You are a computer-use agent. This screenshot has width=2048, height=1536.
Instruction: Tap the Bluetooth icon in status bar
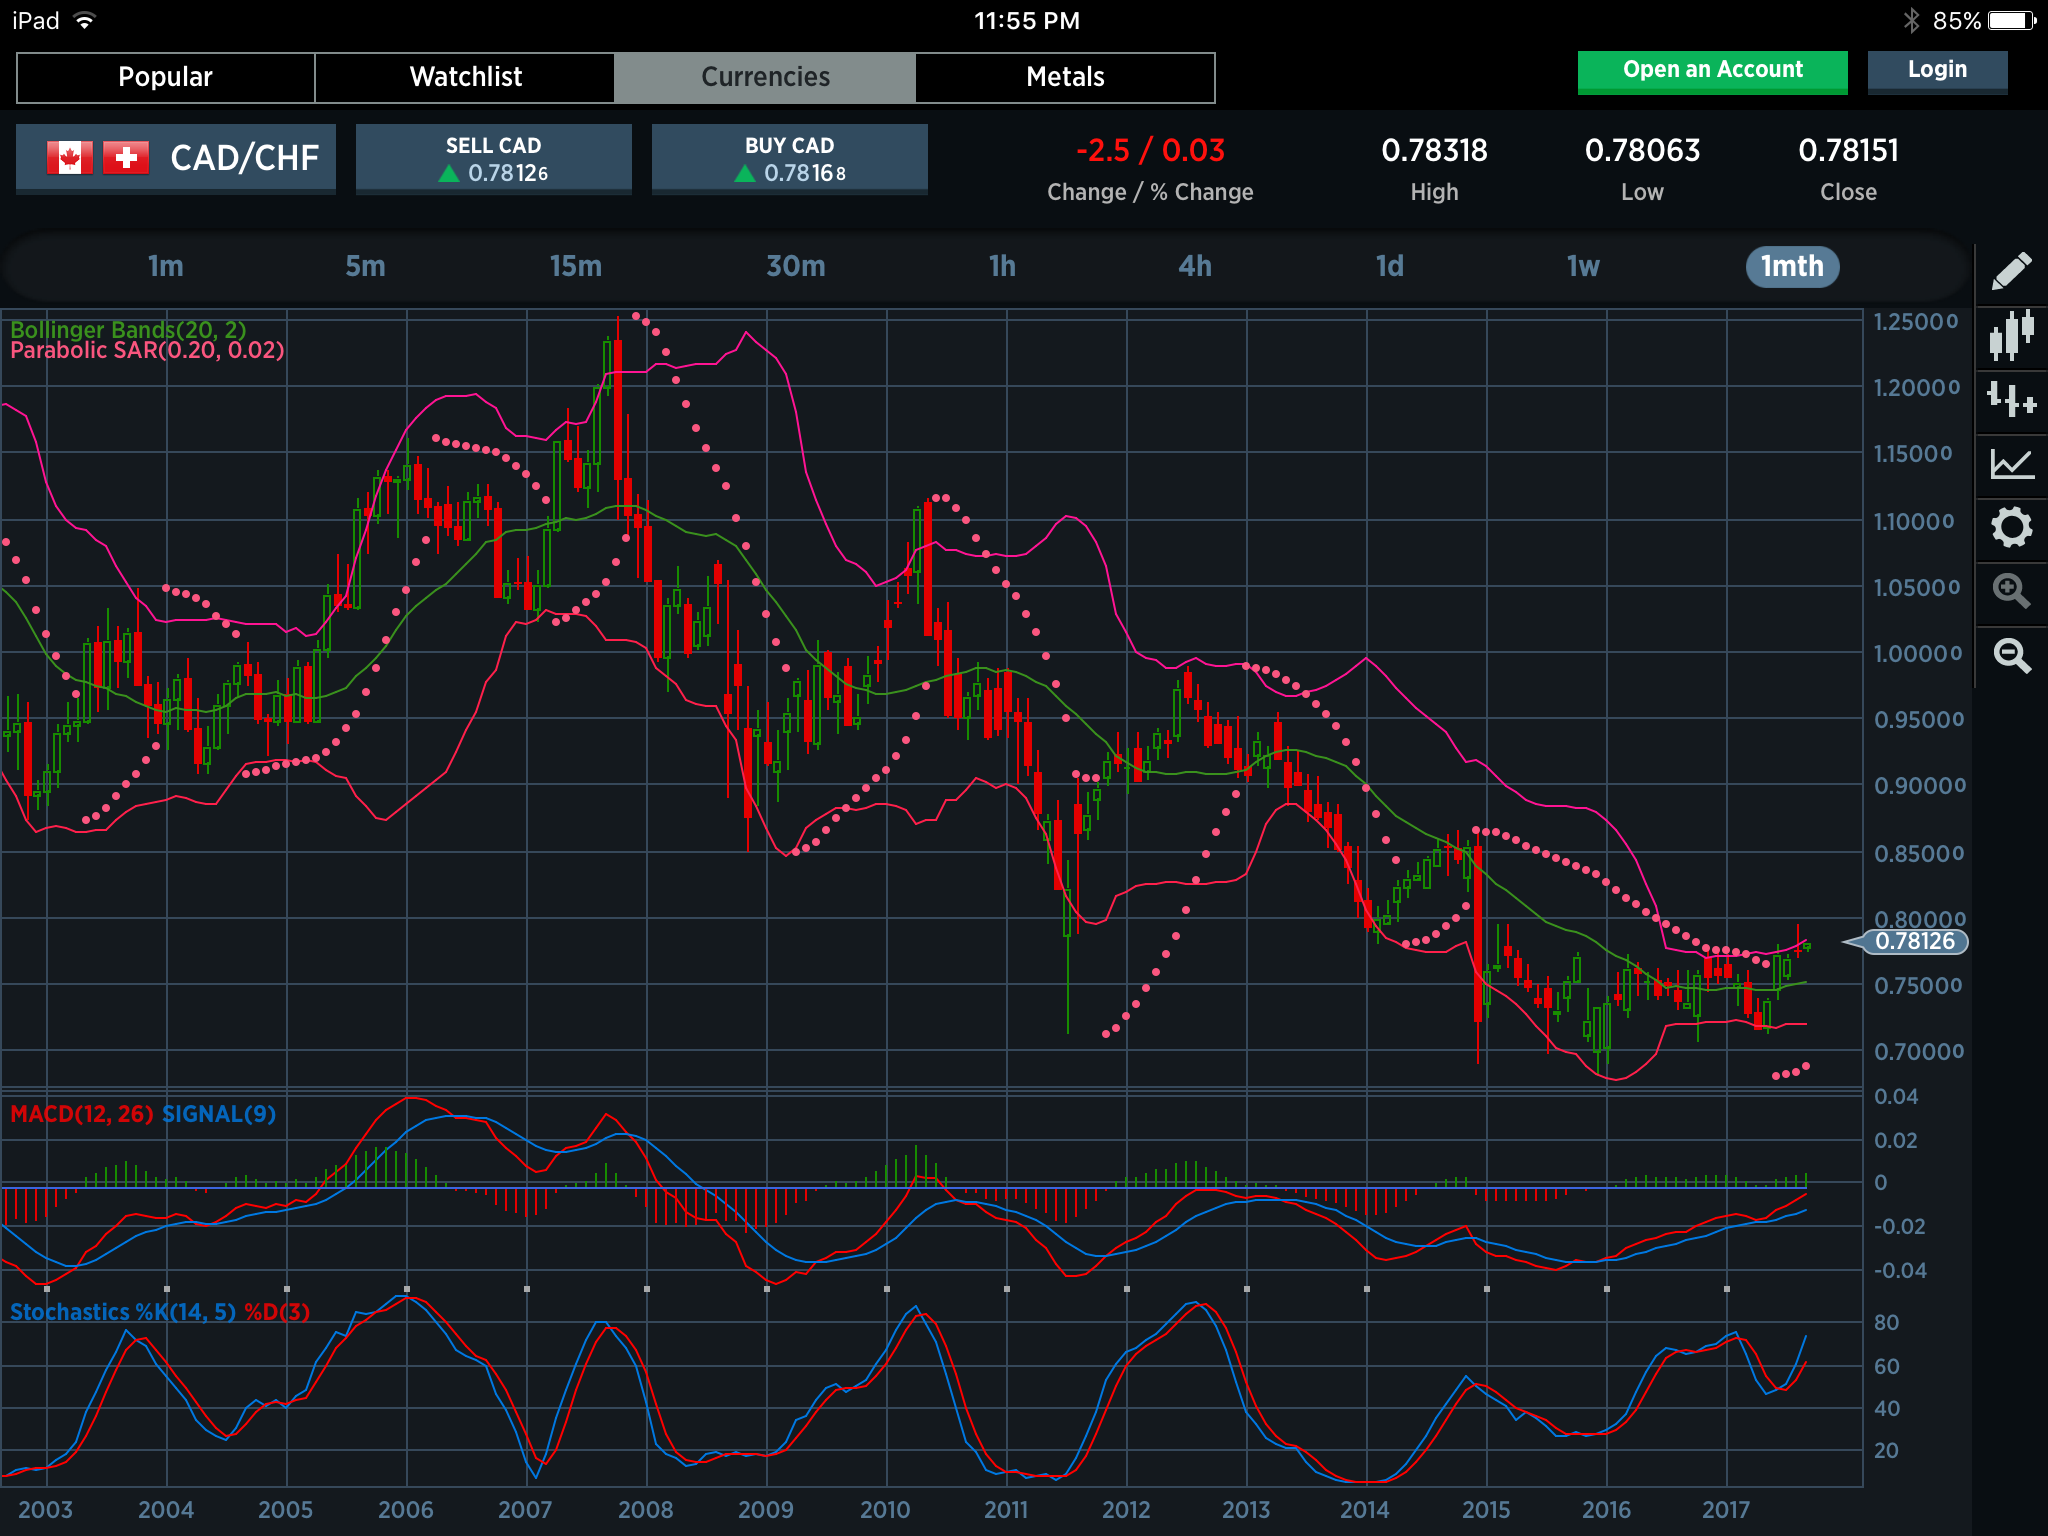coord(1911,21)
